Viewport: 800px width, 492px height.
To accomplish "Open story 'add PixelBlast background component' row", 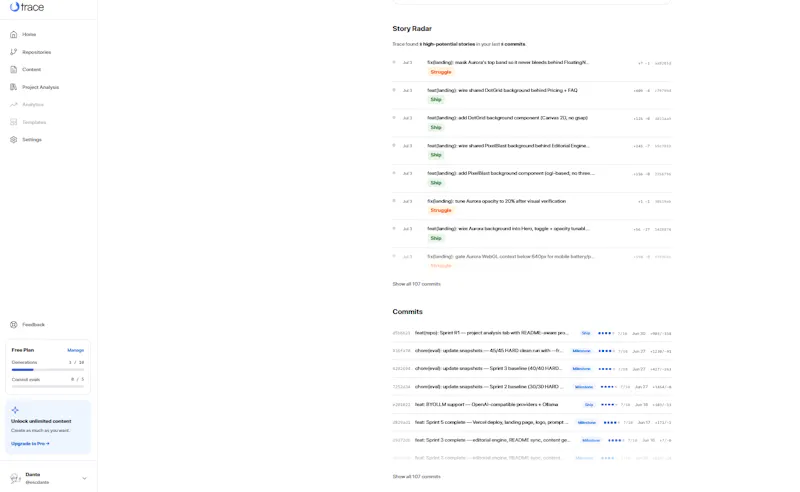I will (532, 178).
